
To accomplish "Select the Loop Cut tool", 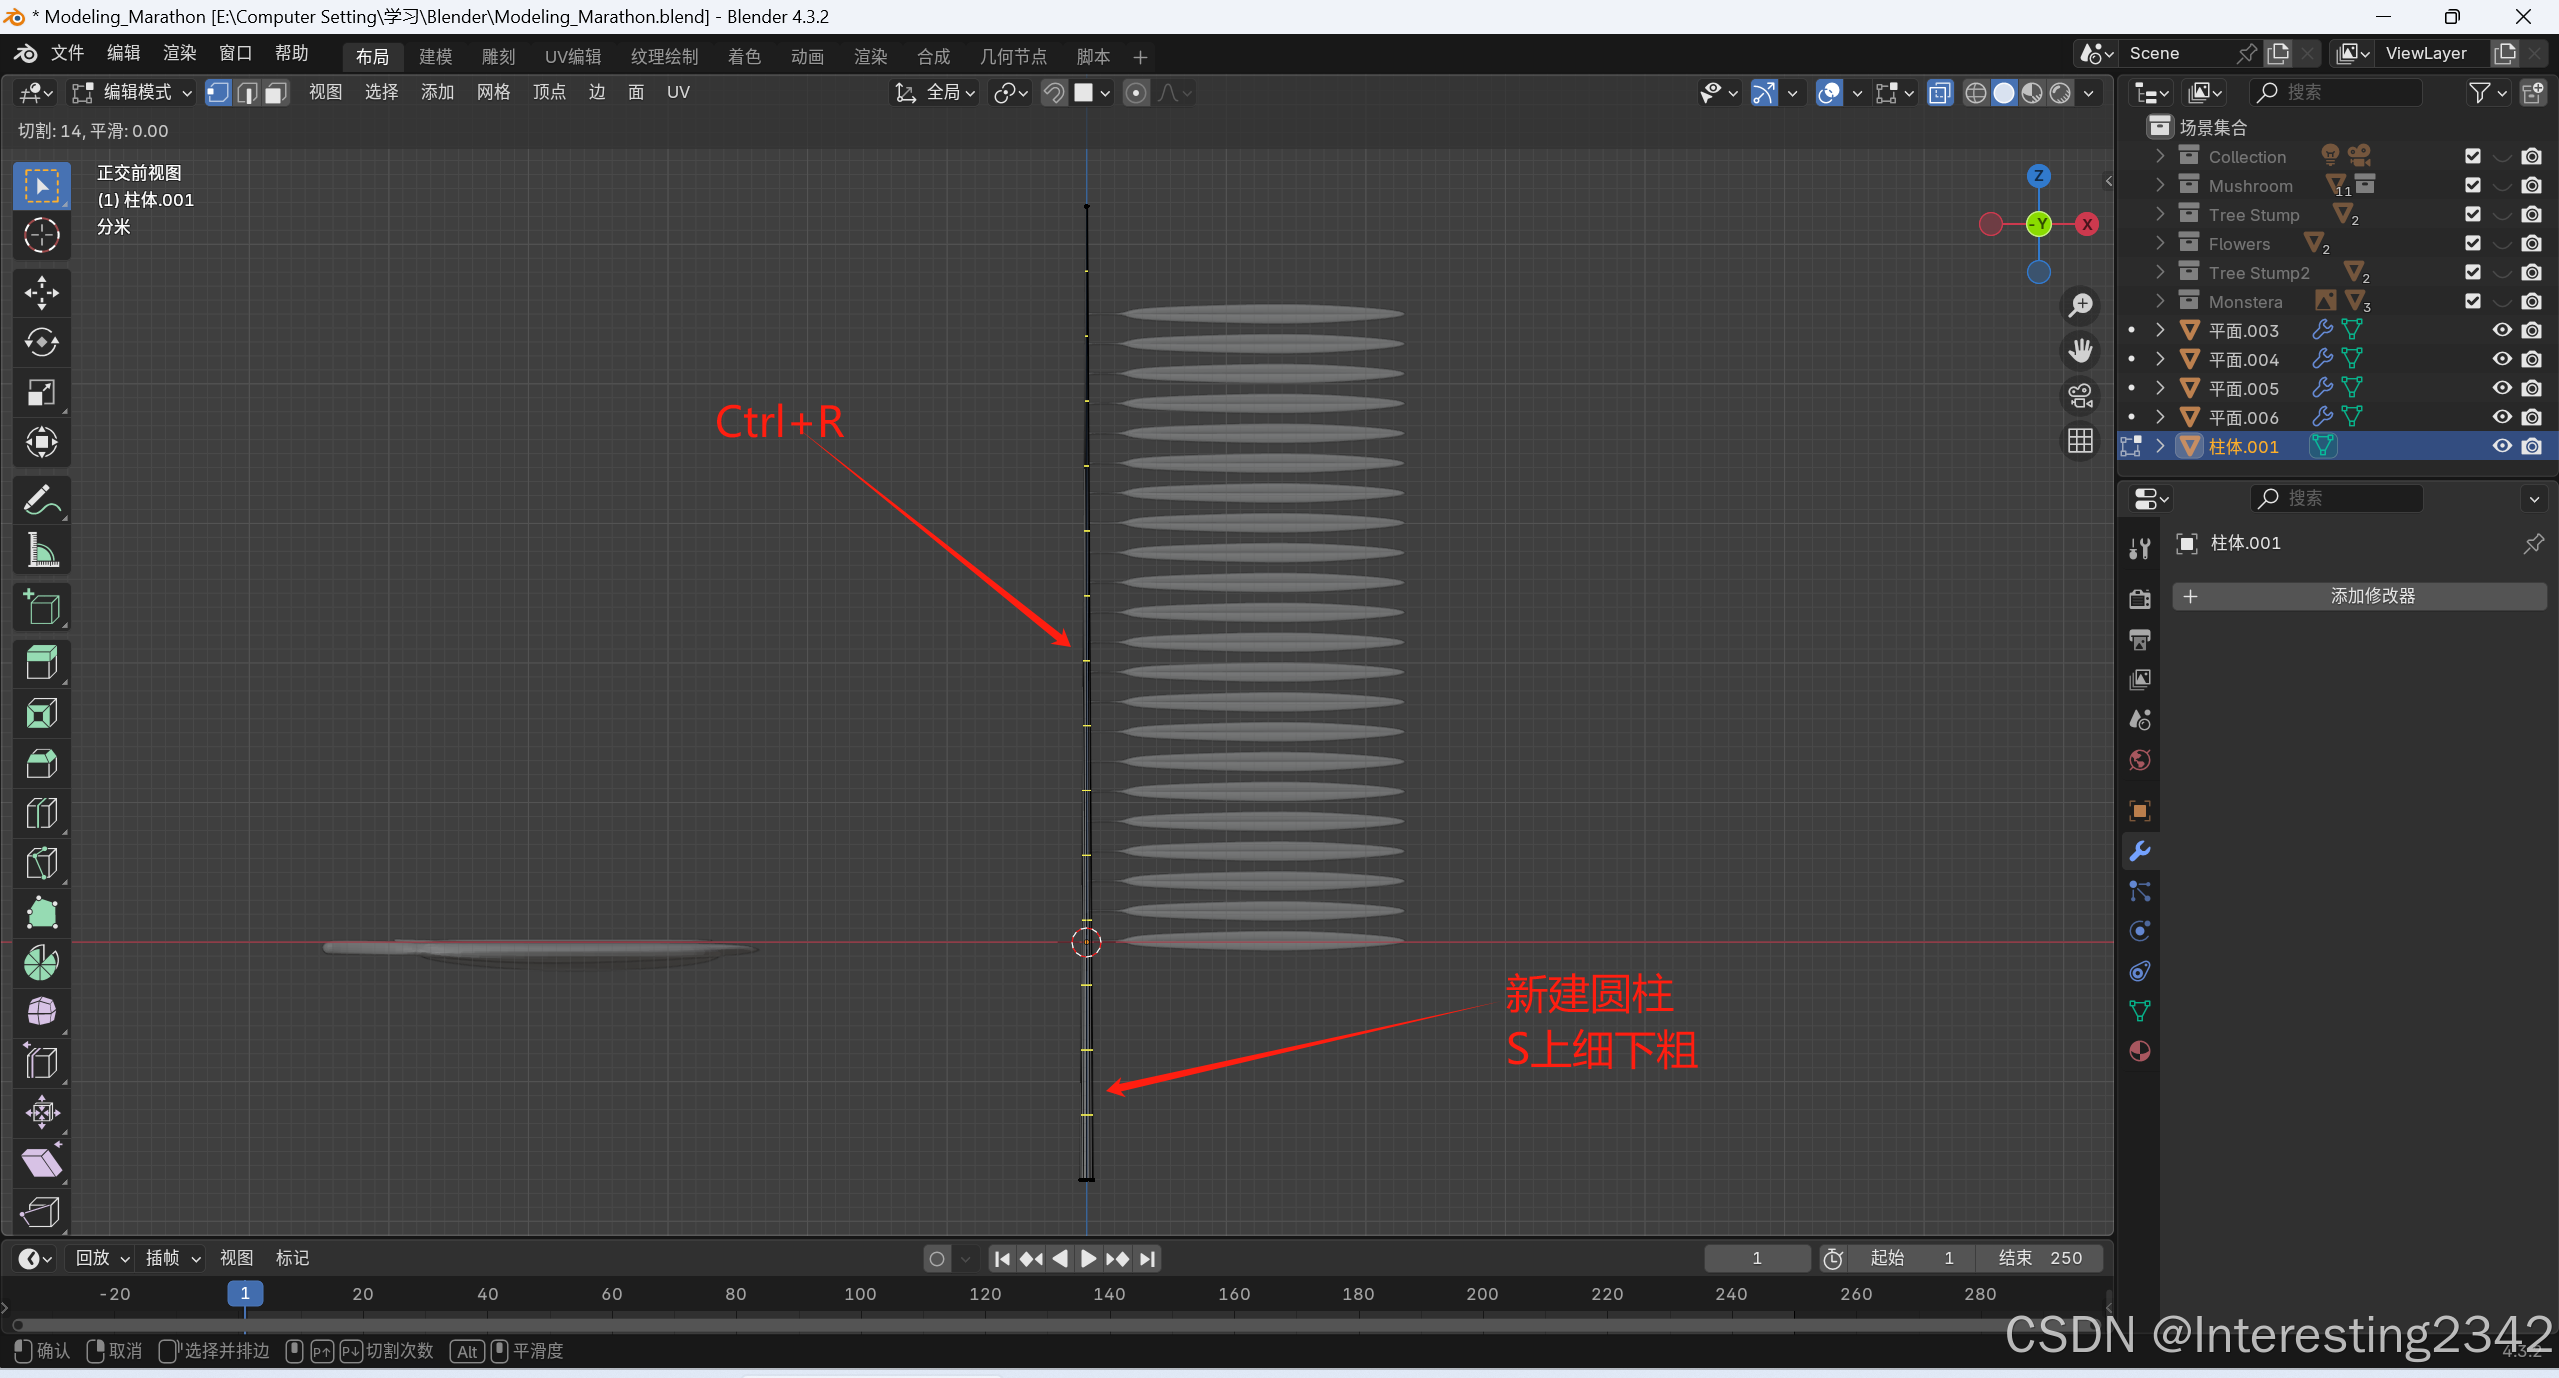I will (x=41, y=813).
